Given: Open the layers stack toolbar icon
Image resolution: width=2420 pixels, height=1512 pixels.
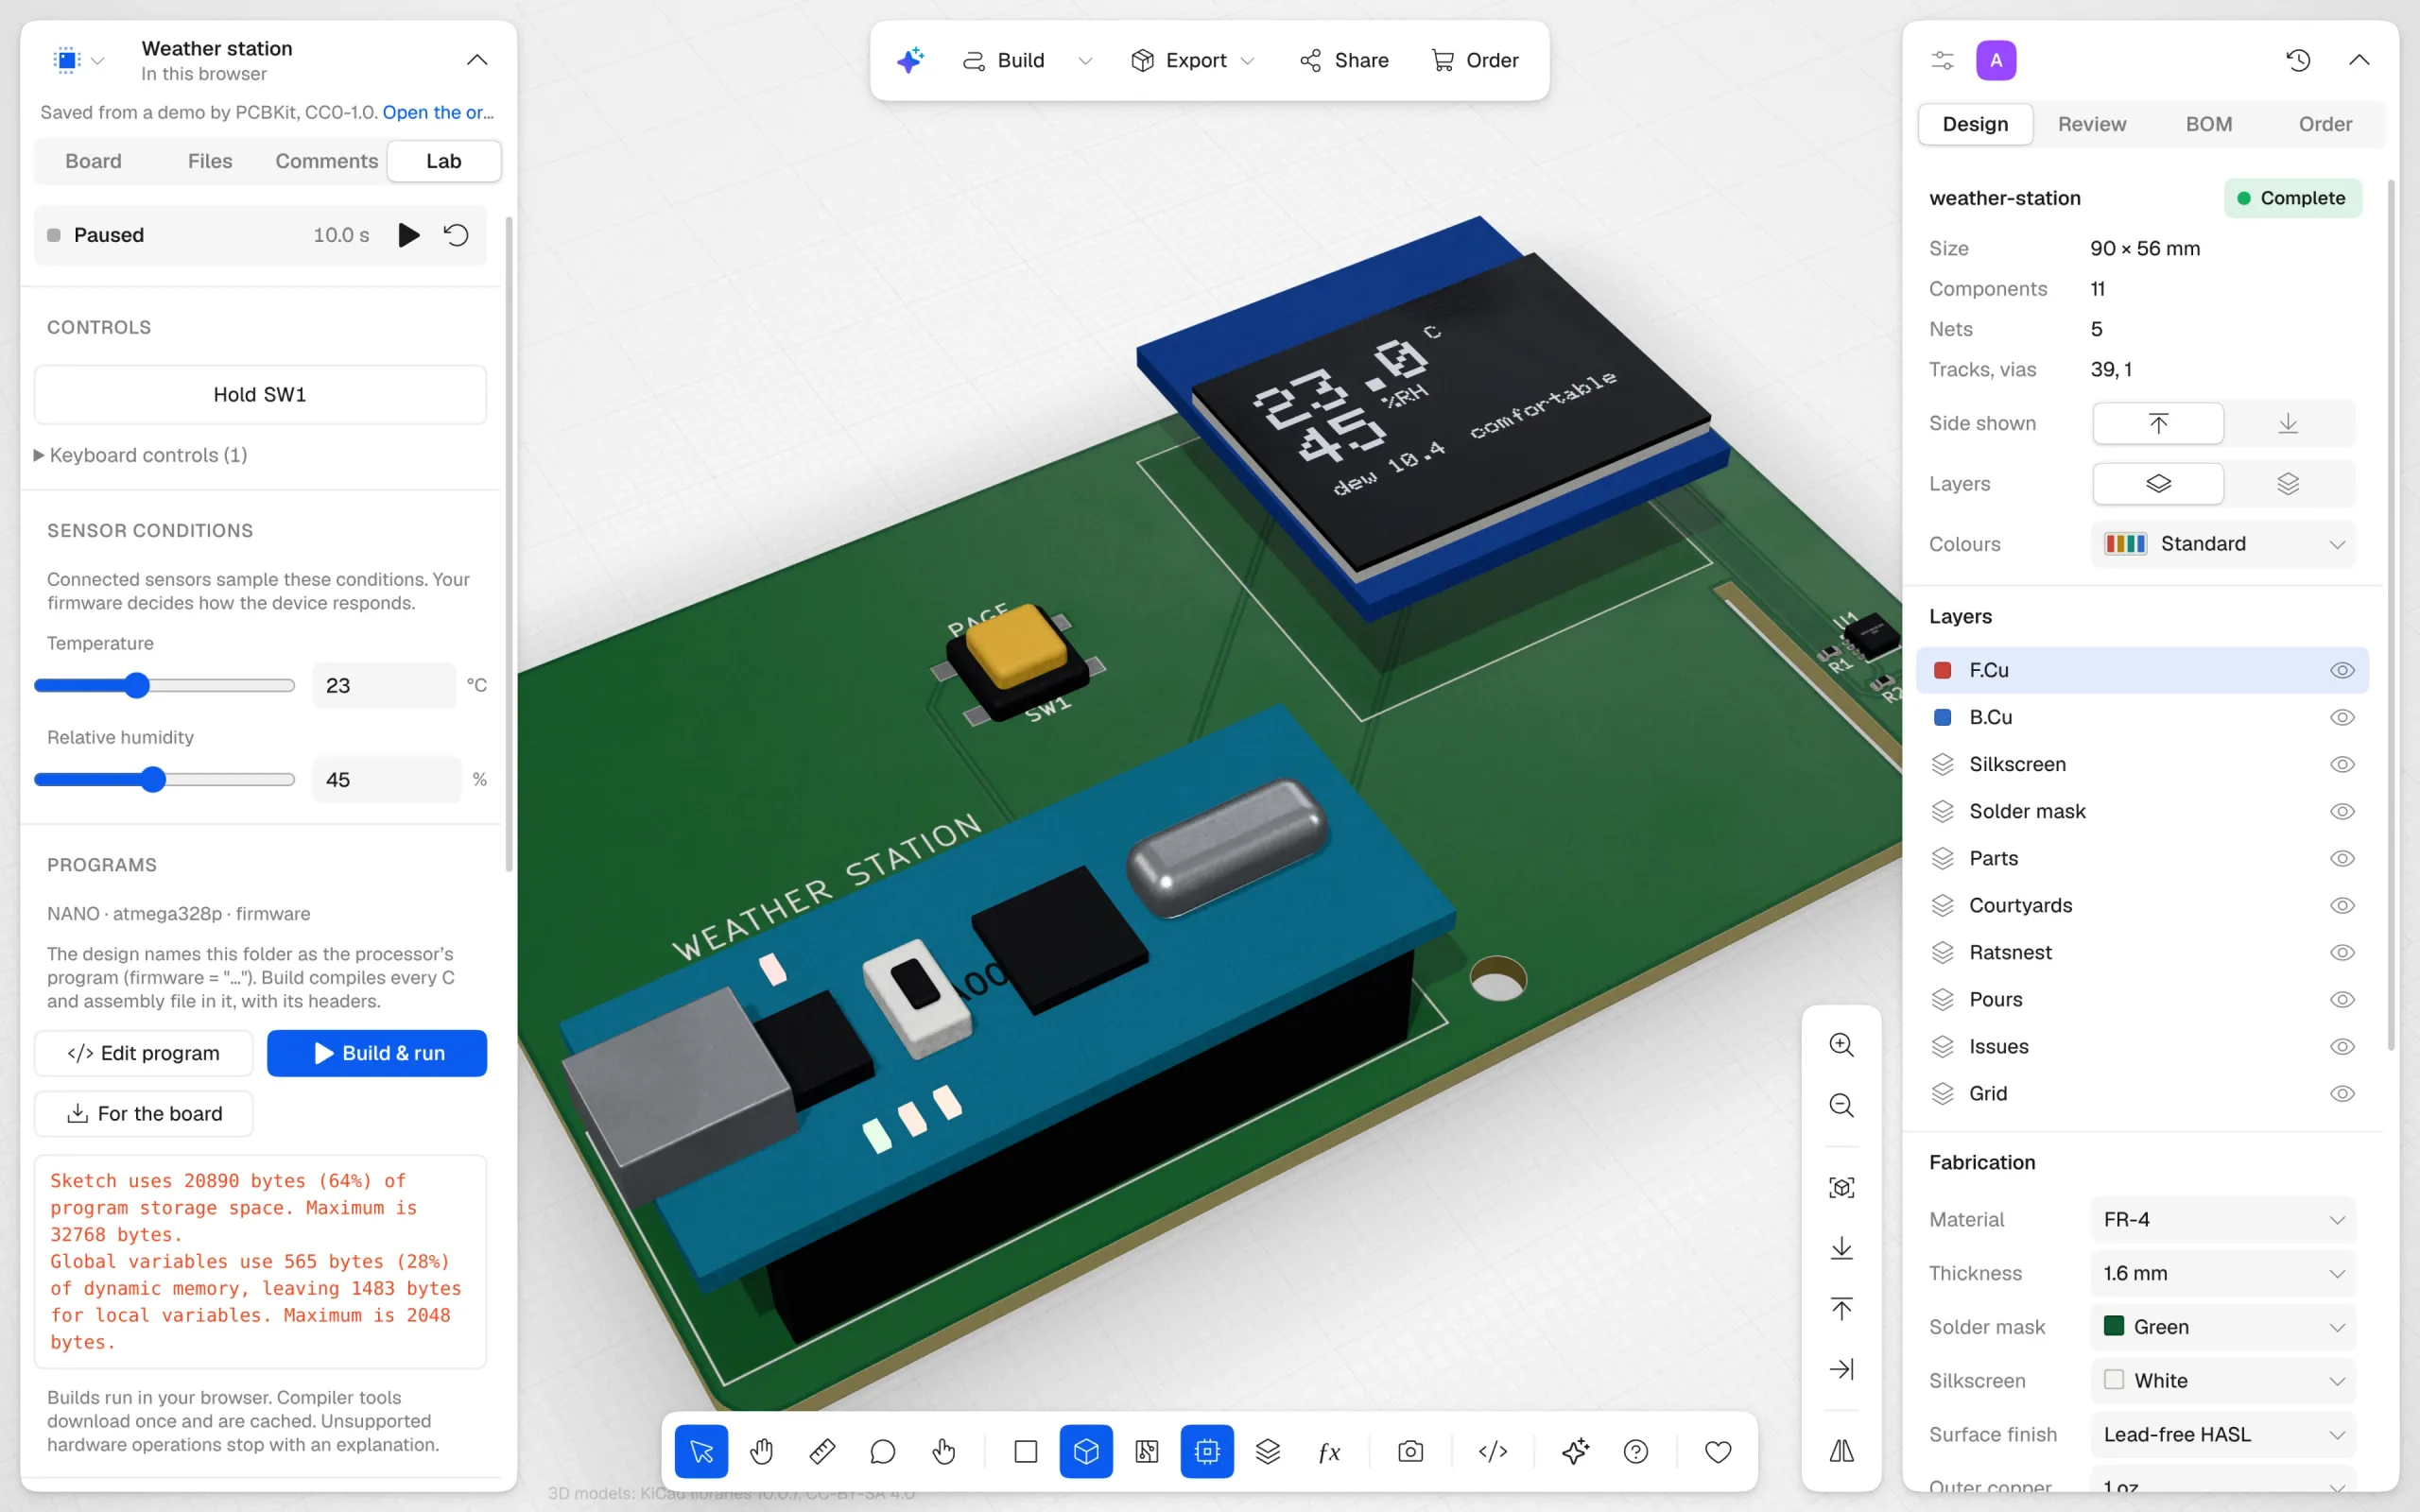Looking at the screenshot, I should point(1268,1451).
